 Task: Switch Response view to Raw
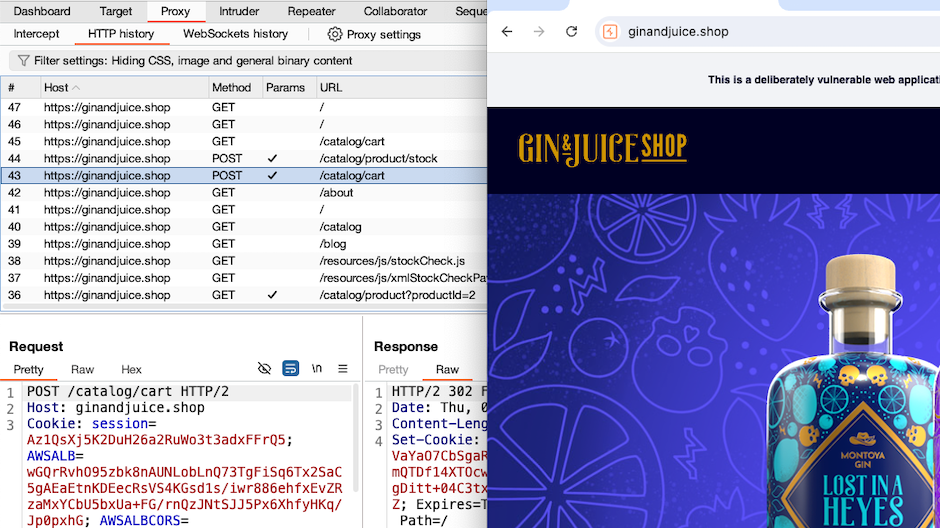447,370
